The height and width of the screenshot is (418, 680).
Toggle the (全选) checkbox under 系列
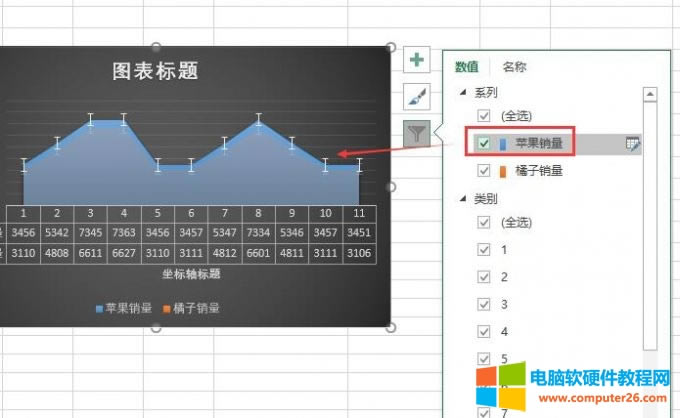tap(485, 117)
